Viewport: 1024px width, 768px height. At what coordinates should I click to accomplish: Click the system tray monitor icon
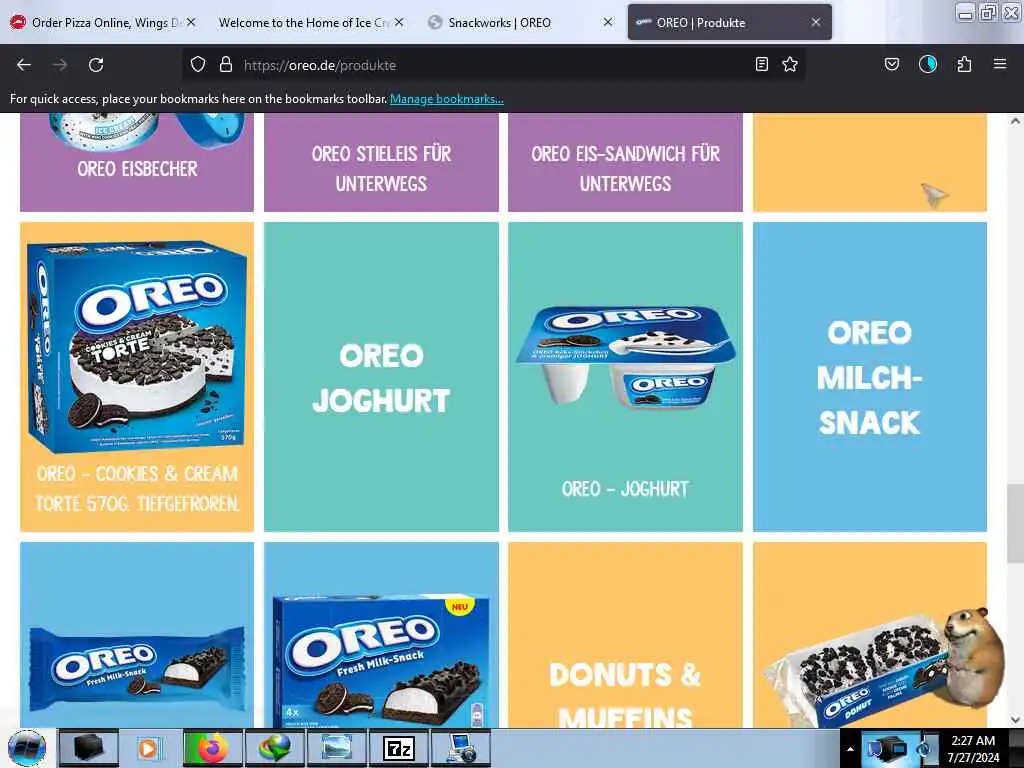[886, 748]
